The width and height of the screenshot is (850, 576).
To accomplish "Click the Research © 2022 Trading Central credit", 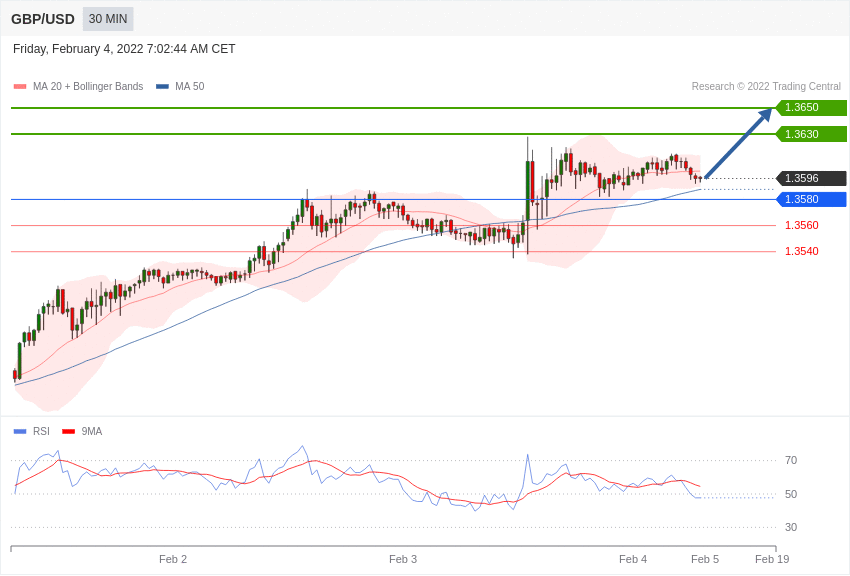I will tap(766, 86).
